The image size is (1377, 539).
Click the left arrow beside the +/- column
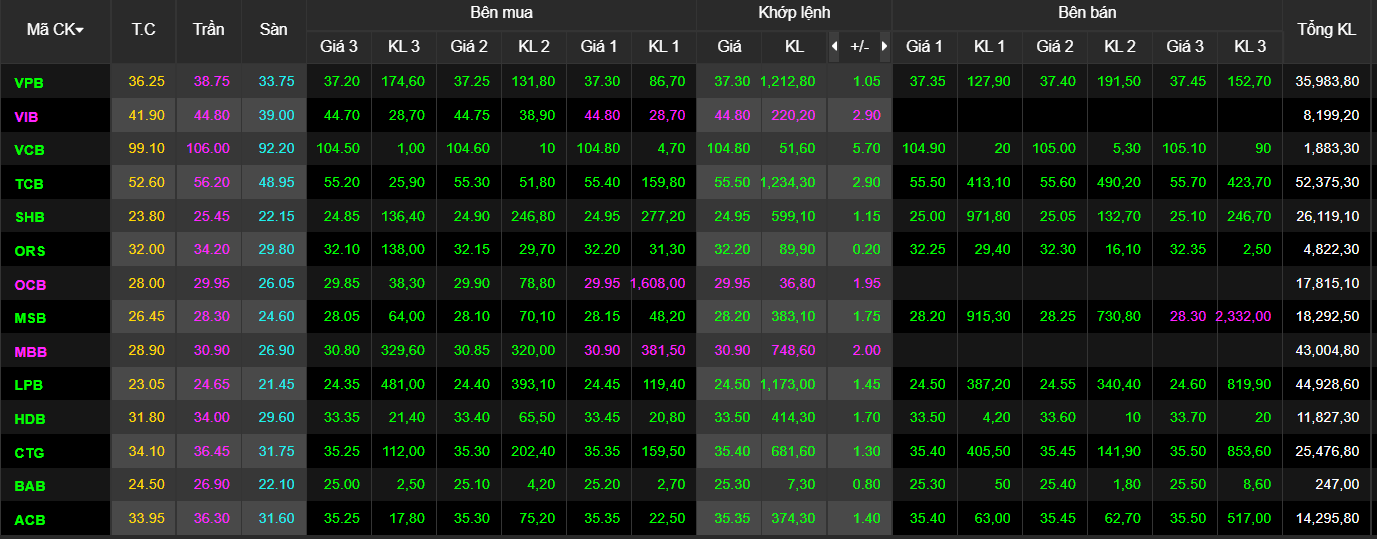[835, 46]
